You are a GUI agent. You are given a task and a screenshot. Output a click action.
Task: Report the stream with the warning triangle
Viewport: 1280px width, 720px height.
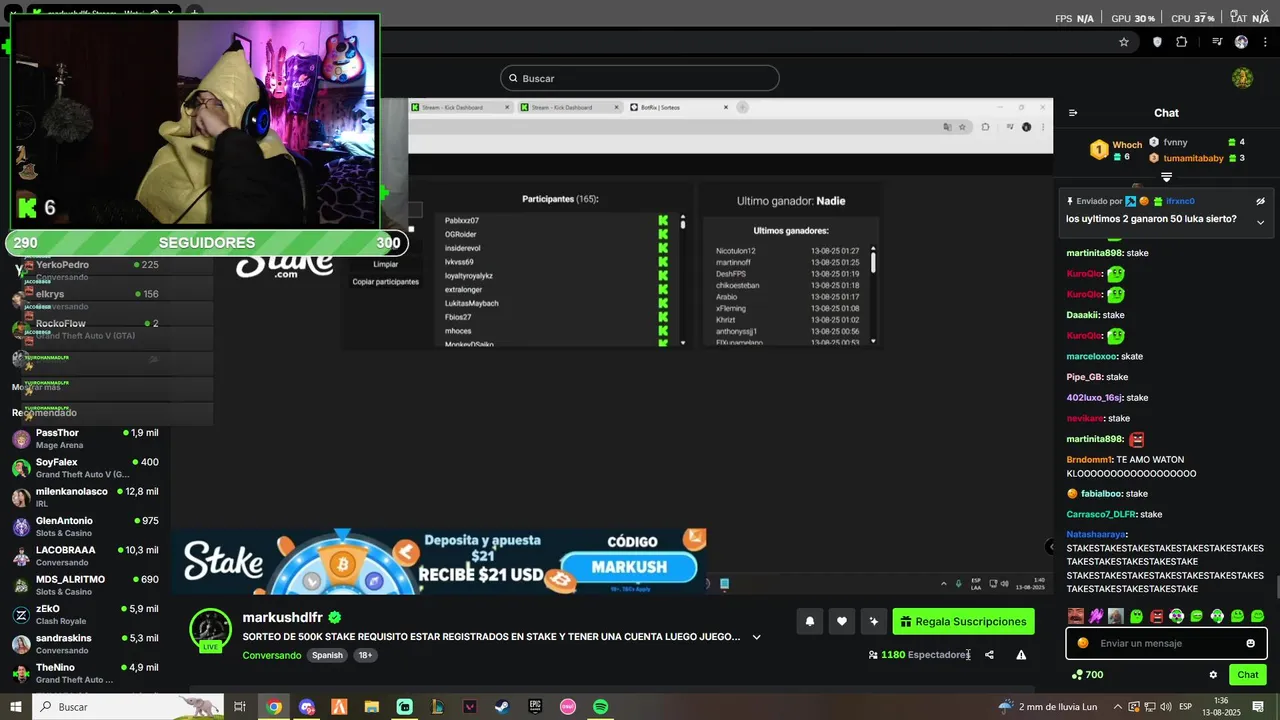point(1021,655)
